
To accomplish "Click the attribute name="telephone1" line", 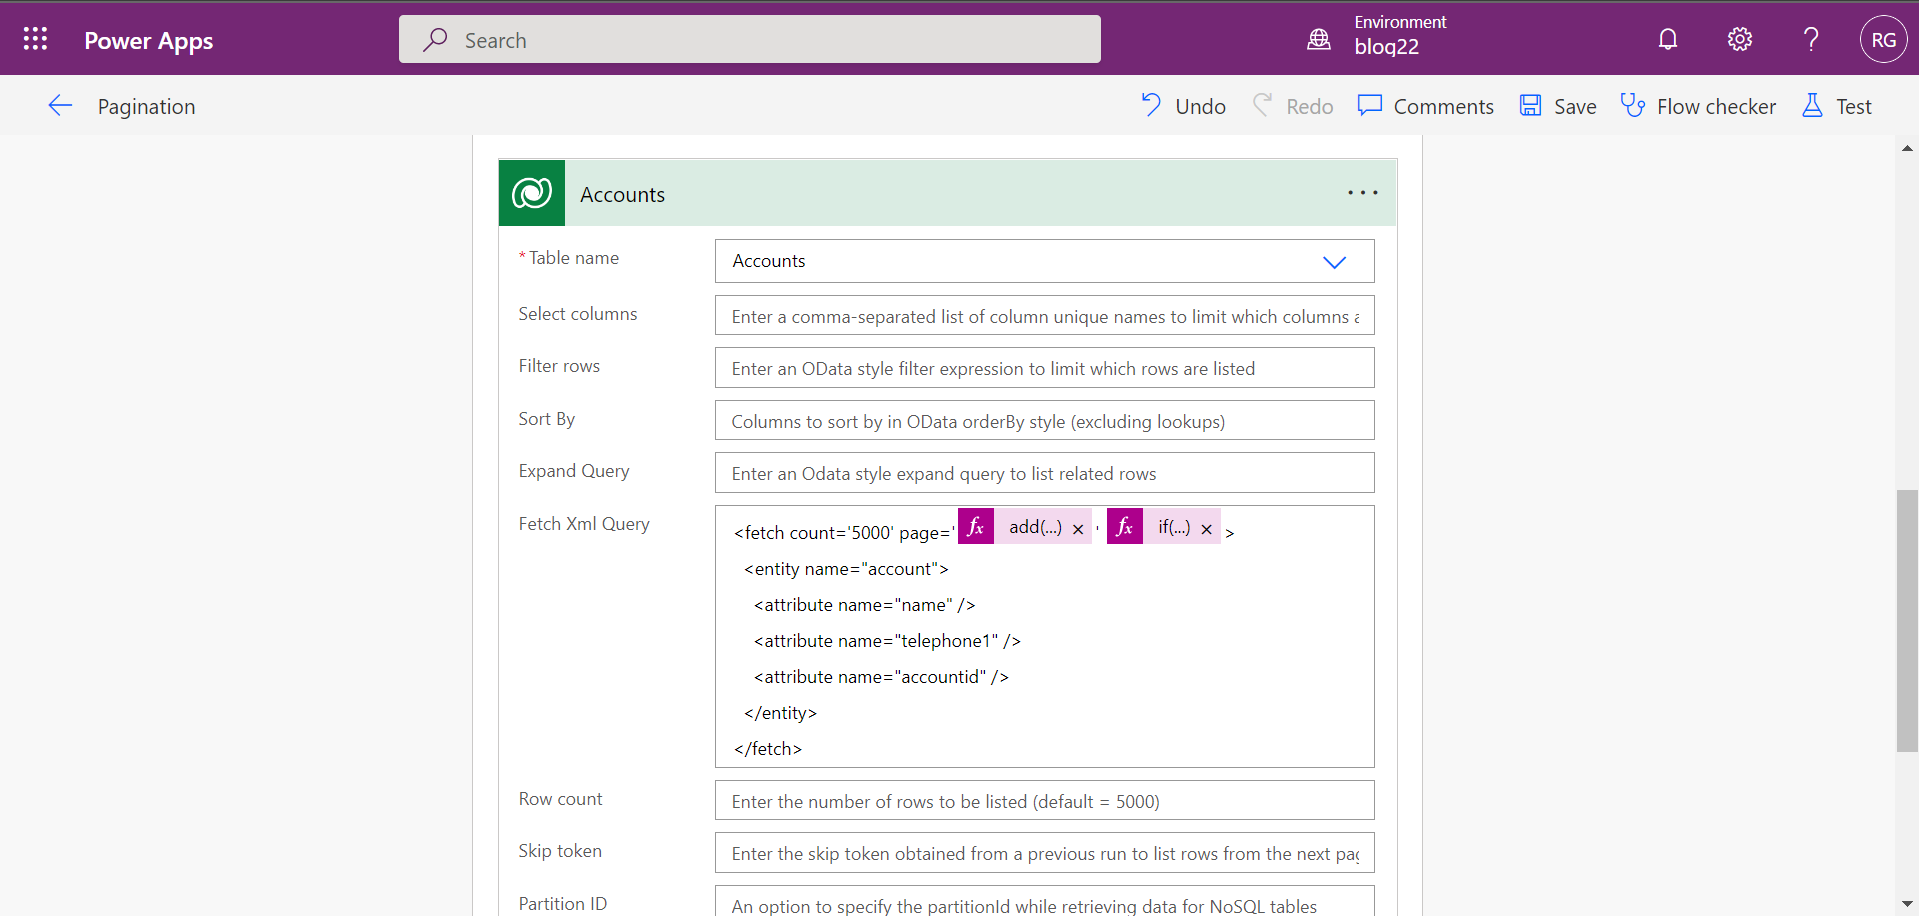I will [x=887, y=641].
